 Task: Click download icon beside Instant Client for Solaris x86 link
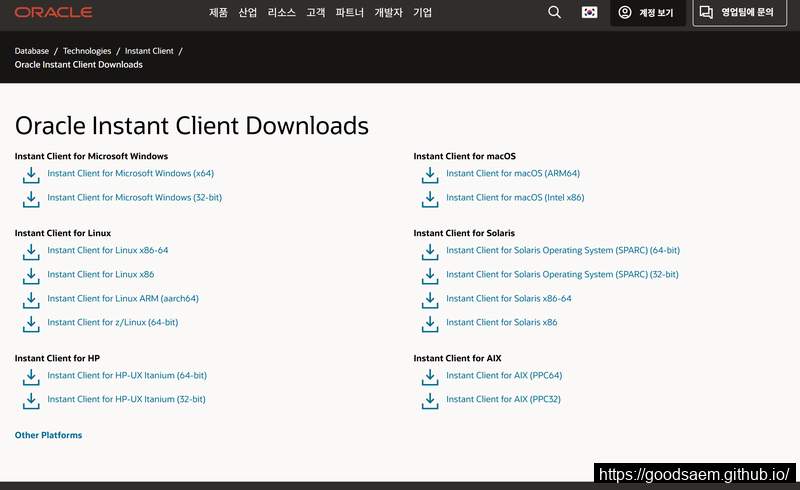coord(430,324)
